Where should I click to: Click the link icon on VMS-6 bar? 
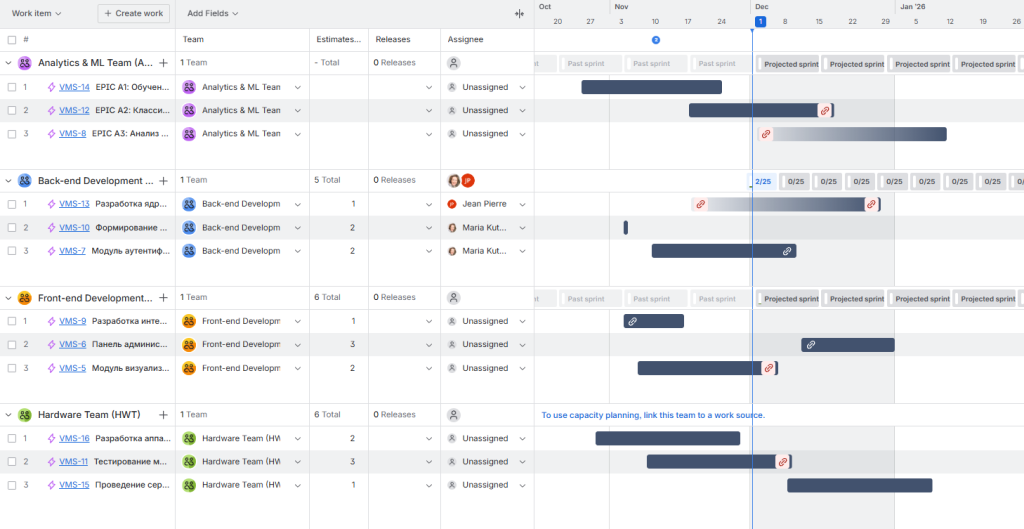(x=810, y=345)
